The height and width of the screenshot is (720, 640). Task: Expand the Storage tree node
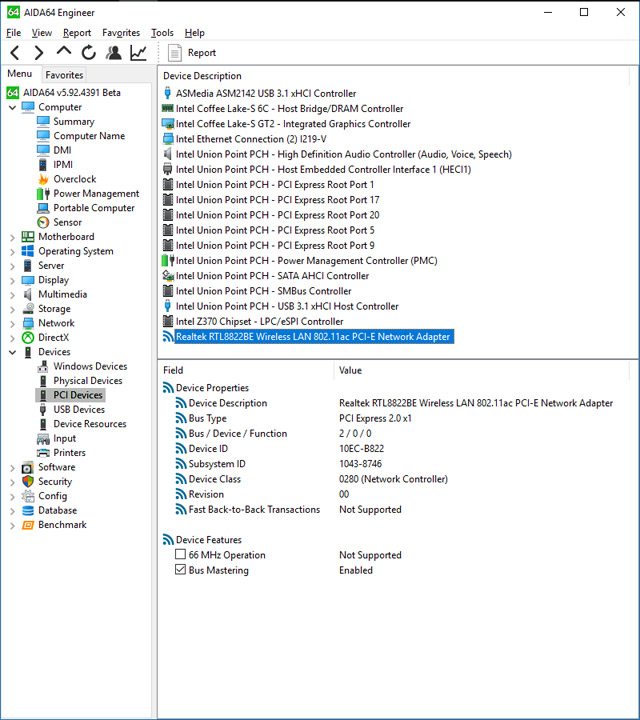pos(12,309)
